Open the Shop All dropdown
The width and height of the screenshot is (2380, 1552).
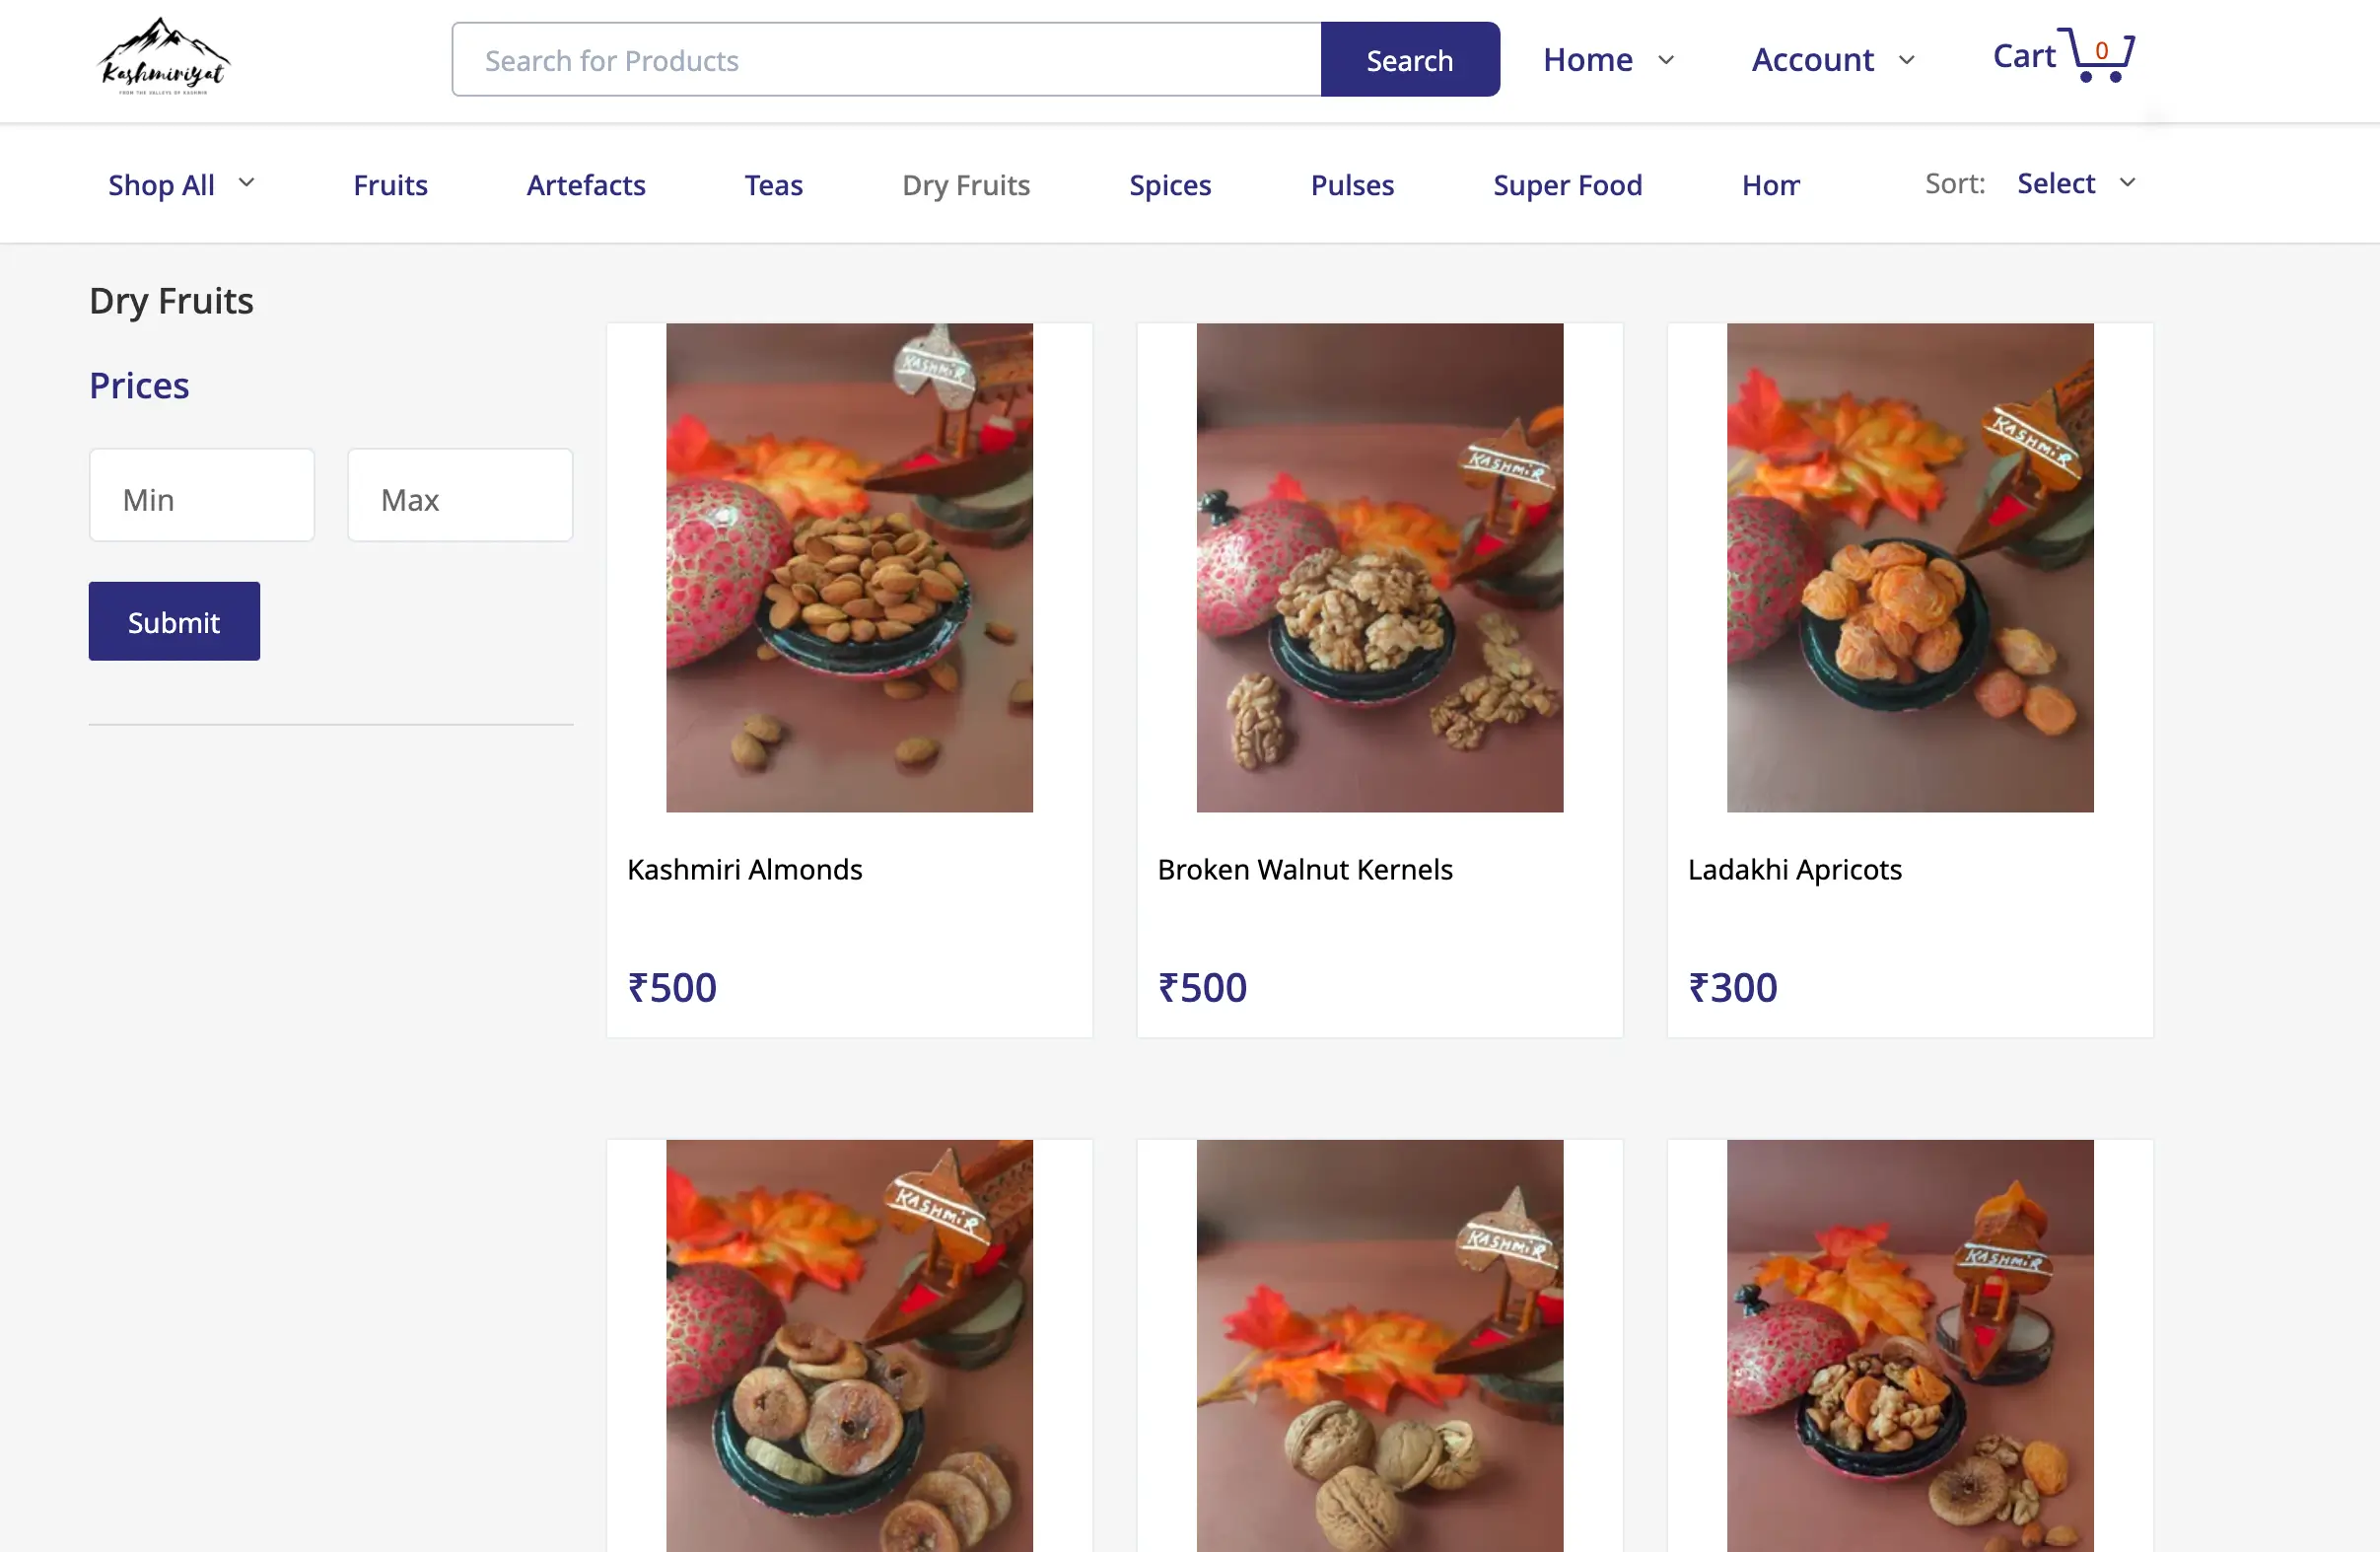[x=180, y=184]
